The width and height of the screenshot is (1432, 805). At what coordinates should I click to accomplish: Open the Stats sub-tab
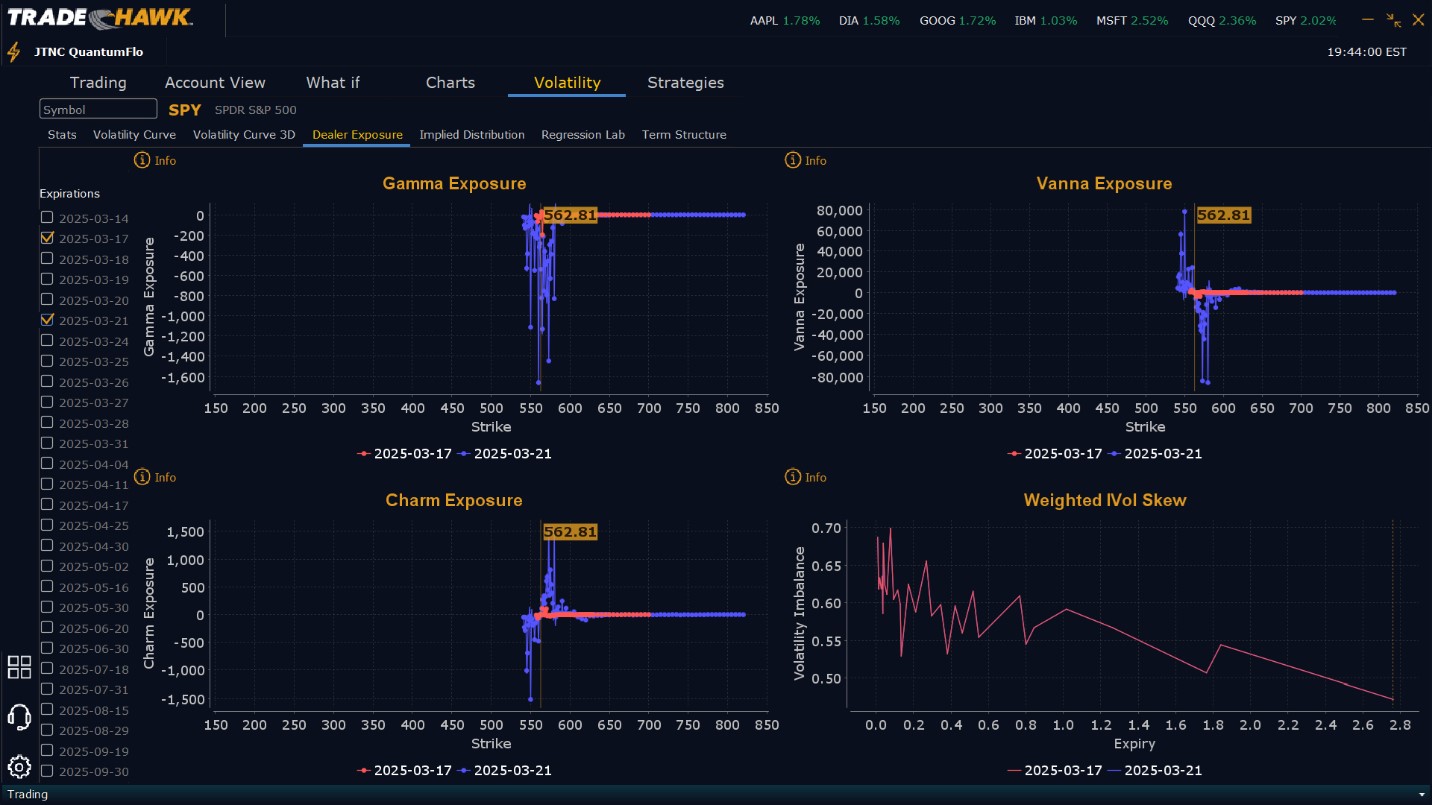(62, 135)
